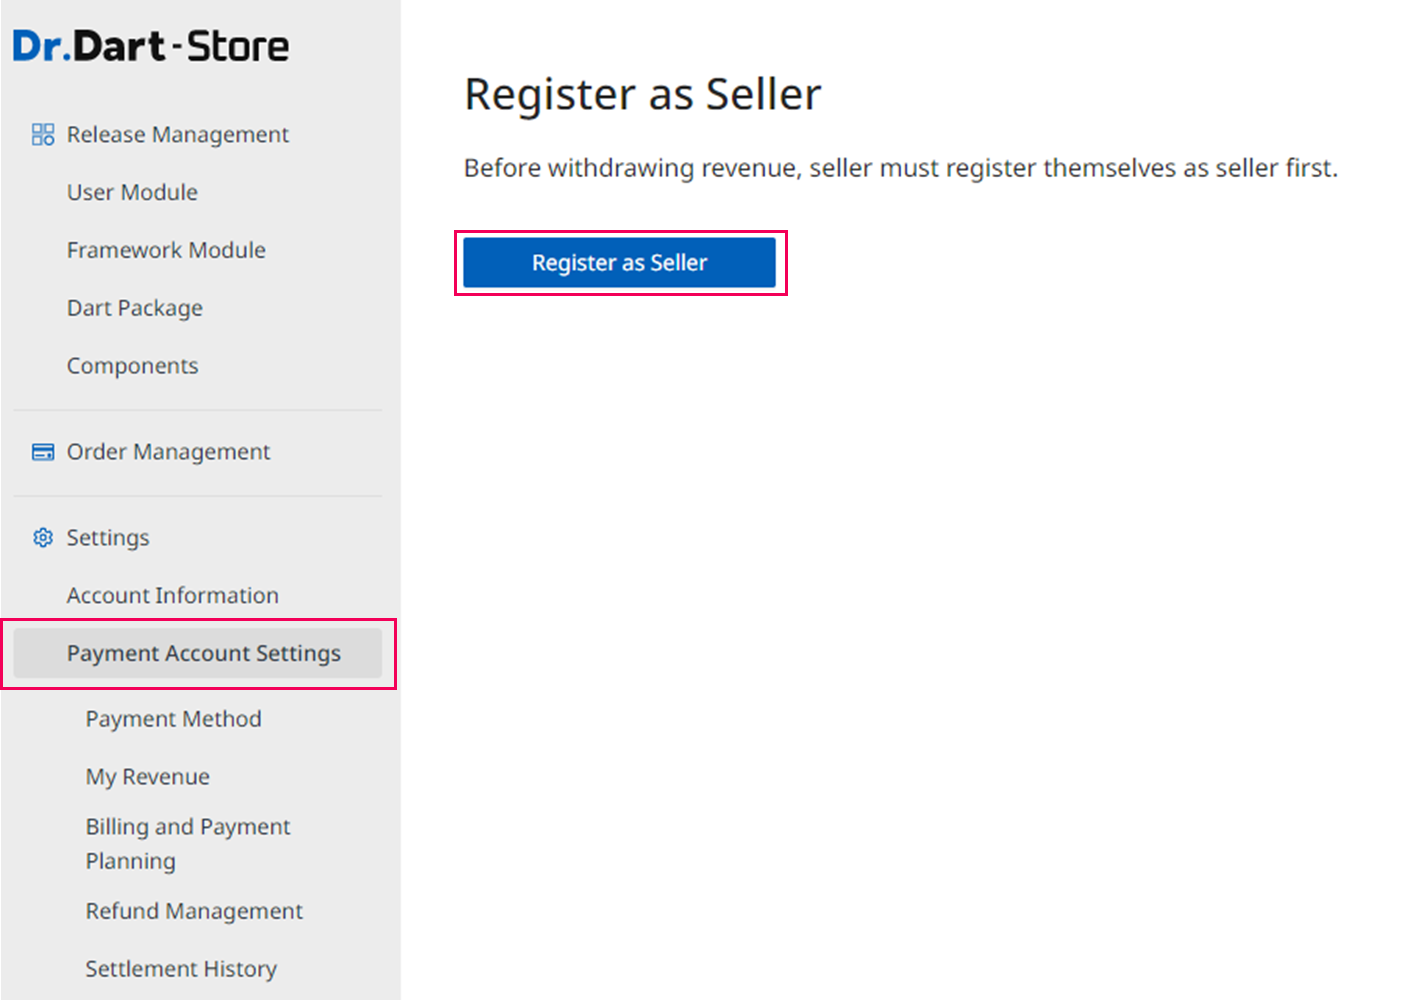View Settlement History
The image size is (1424, 1000).
click(181, 969)
